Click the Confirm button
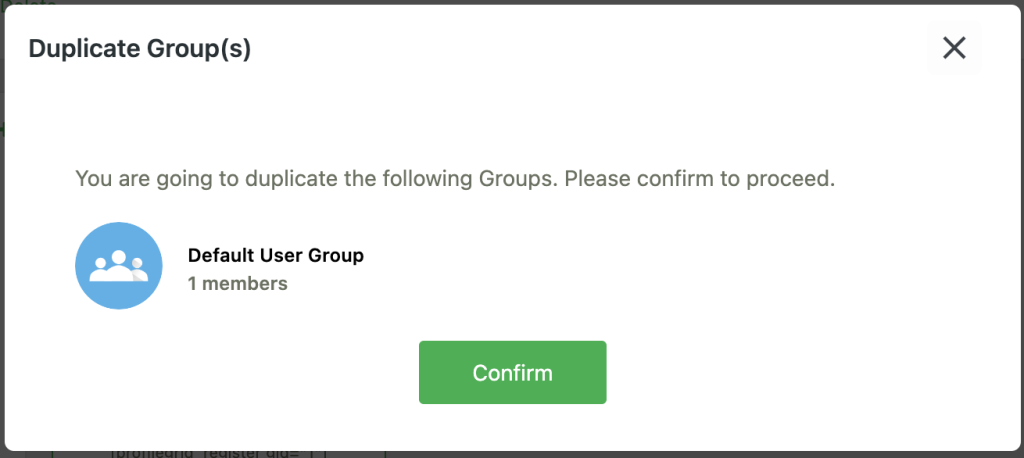1024x458 pixels. pyautogui.click(x=512, y=373)
